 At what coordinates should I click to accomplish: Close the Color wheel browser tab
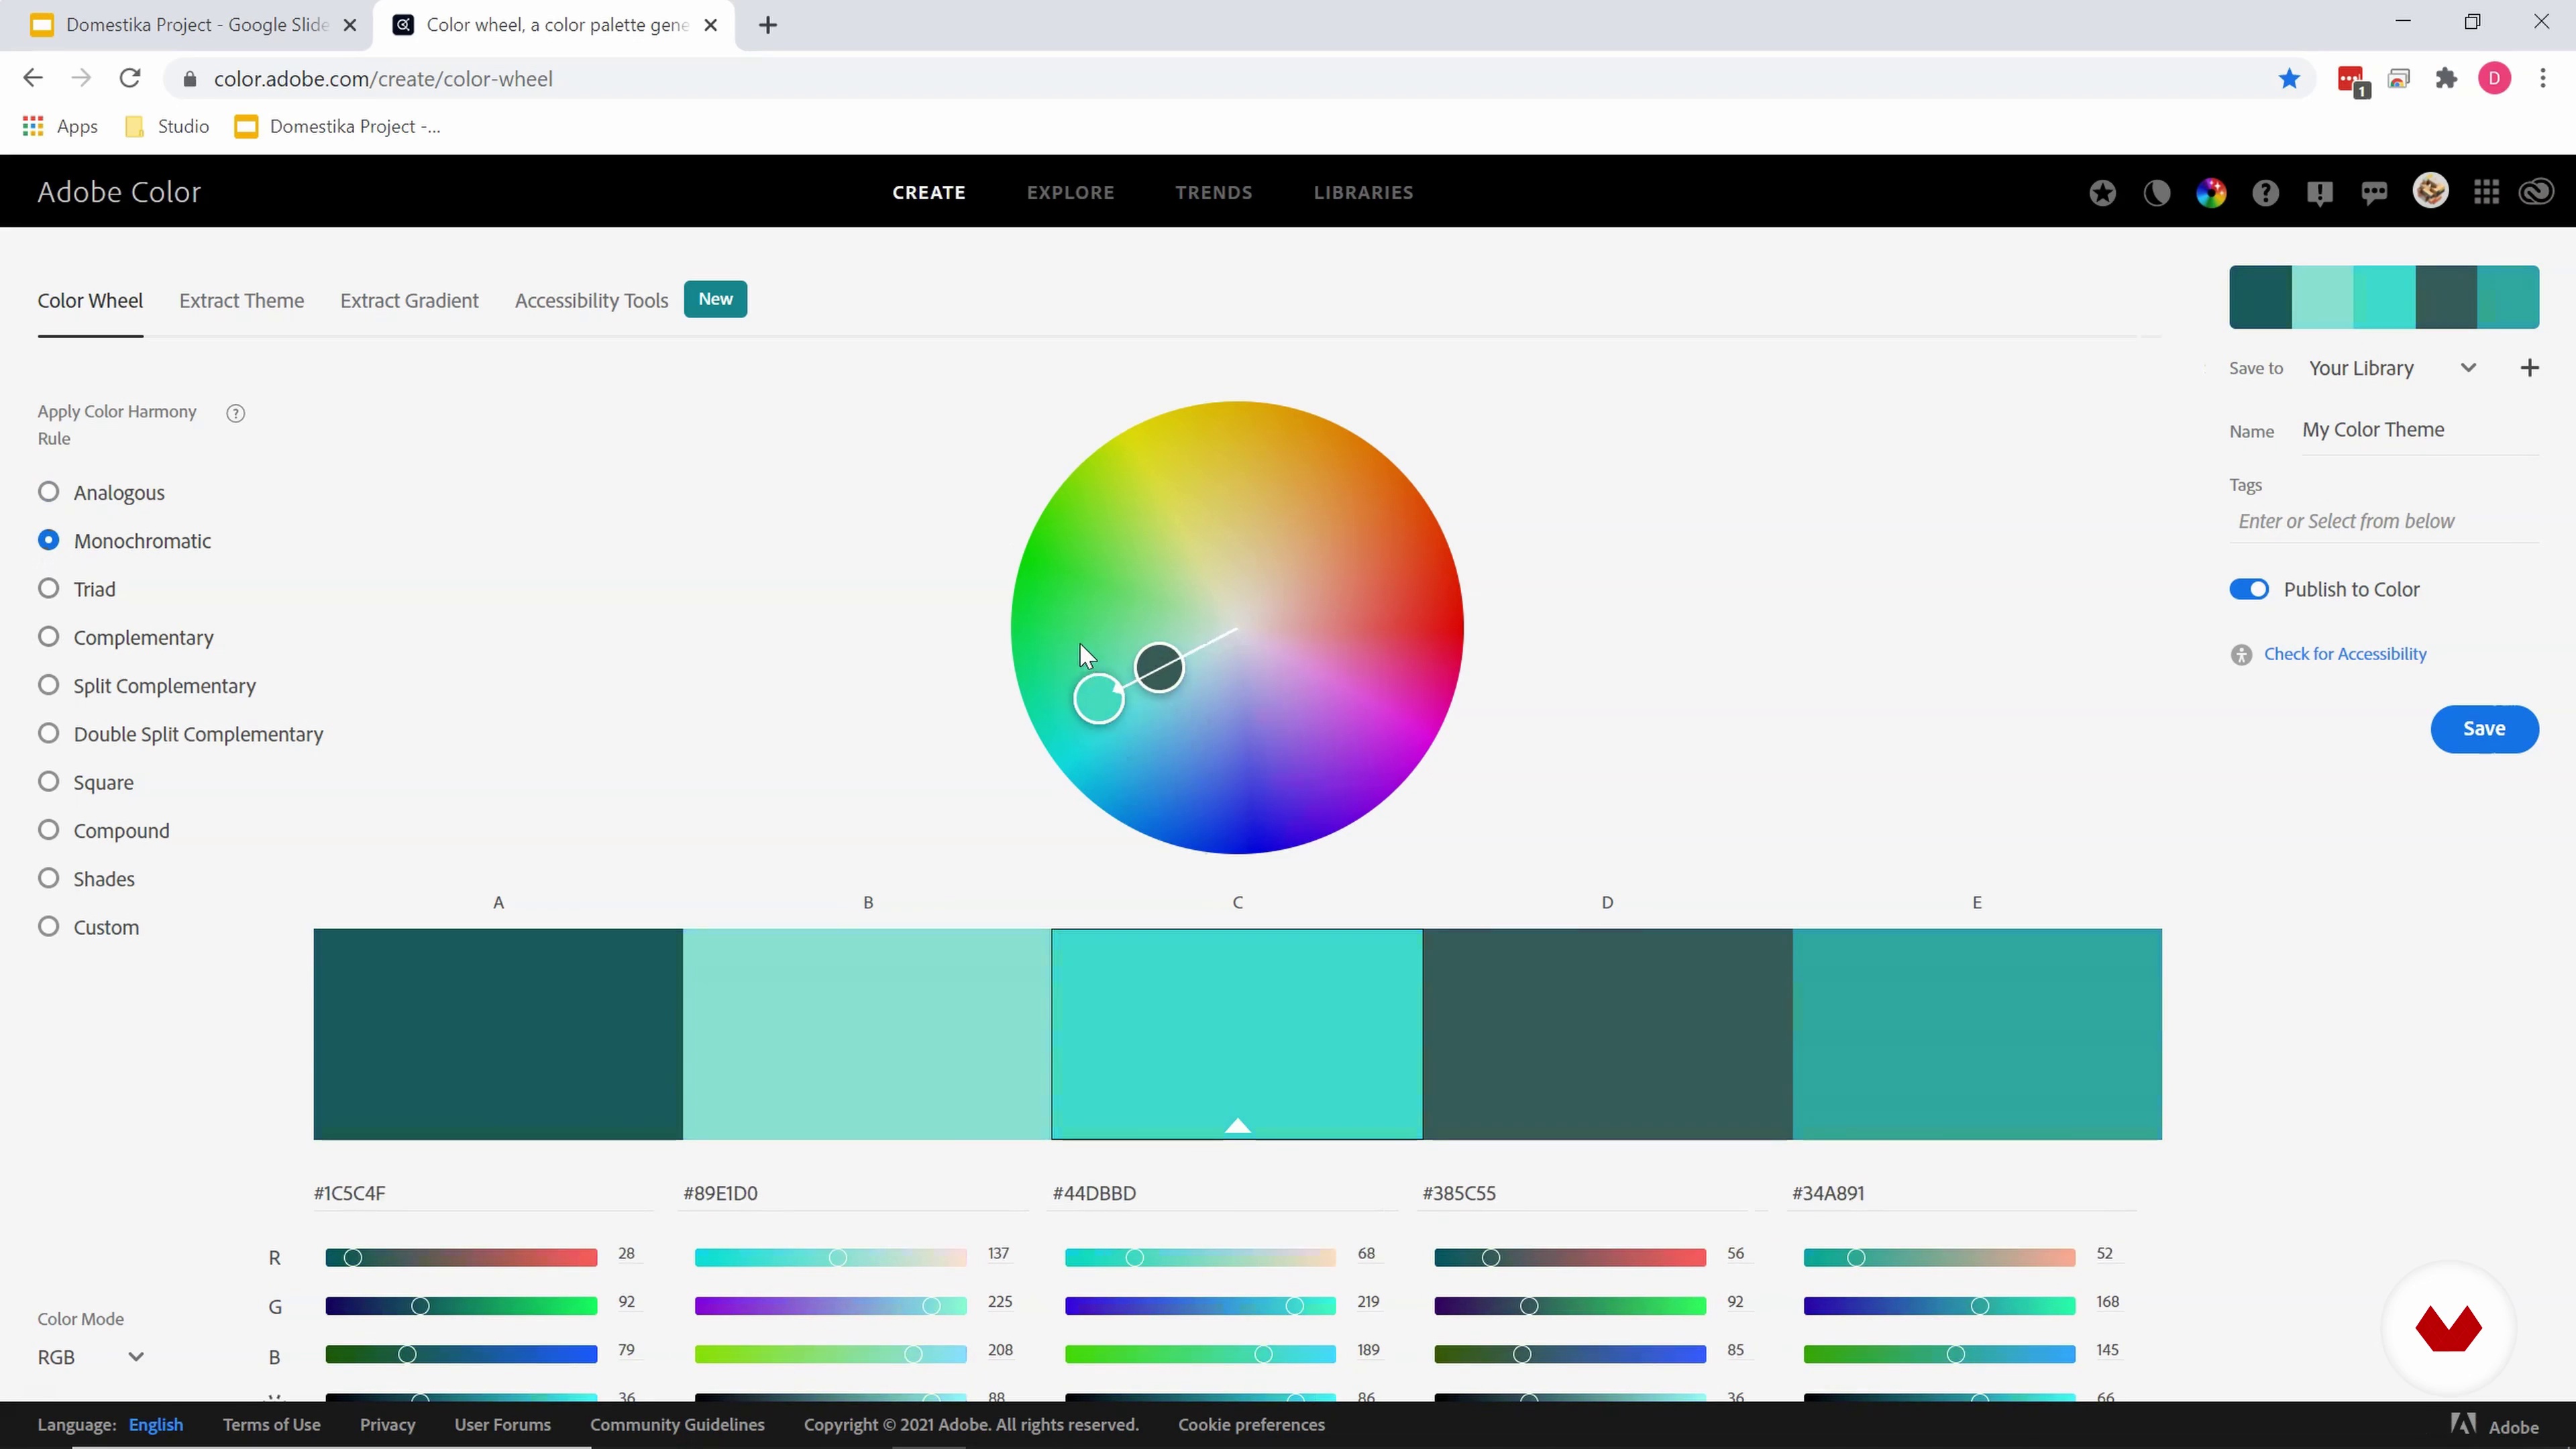point(711,25)
